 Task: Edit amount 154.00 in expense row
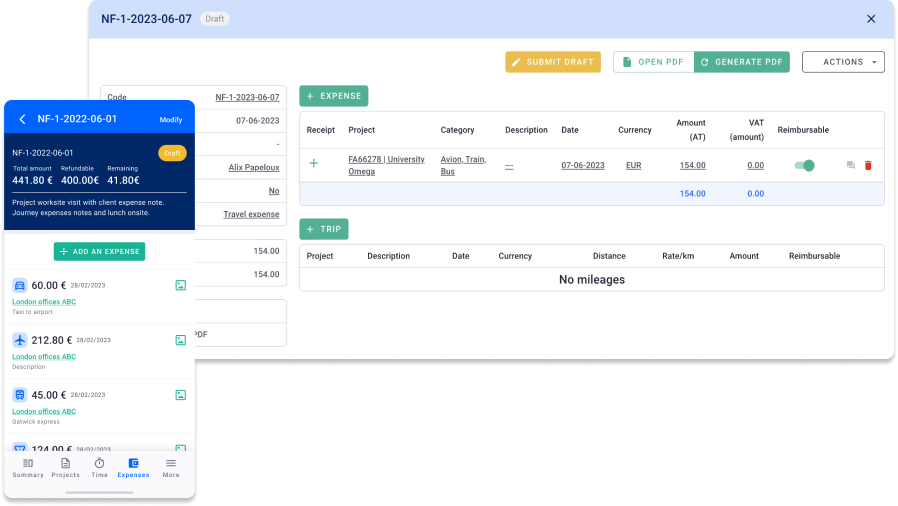coord(692,165)
